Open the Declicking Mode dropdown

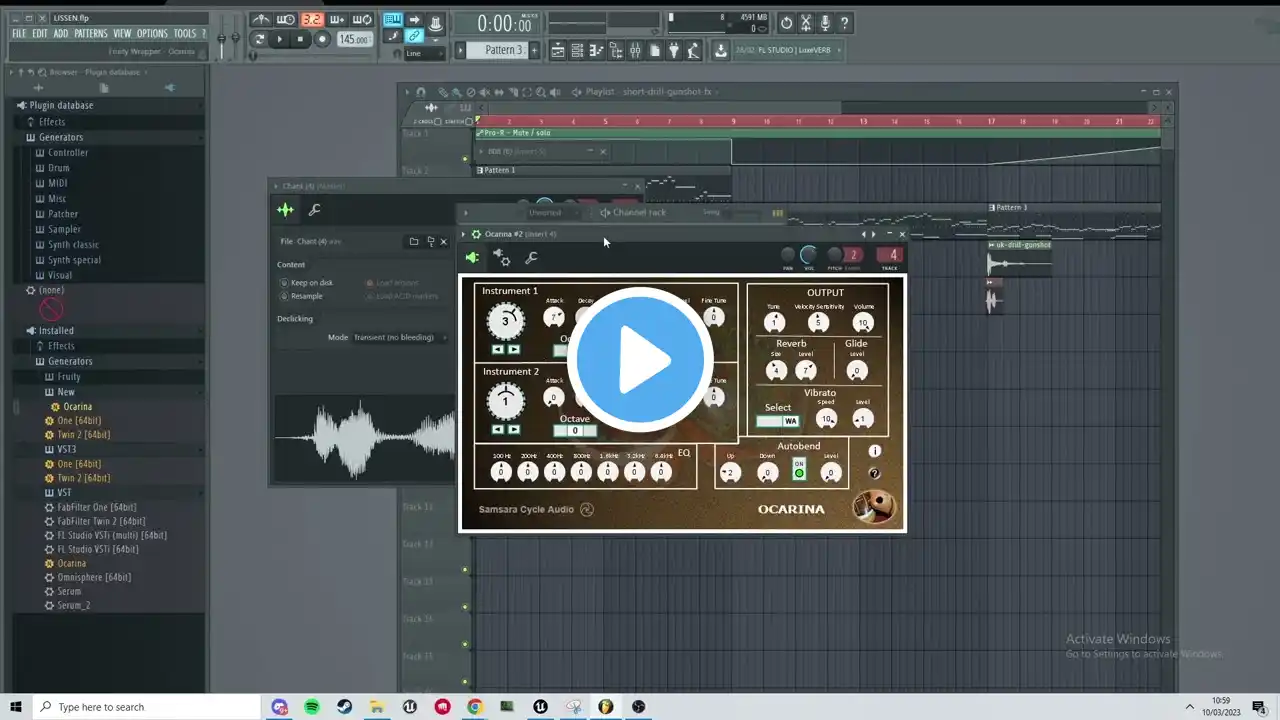(x=400, y=337)
